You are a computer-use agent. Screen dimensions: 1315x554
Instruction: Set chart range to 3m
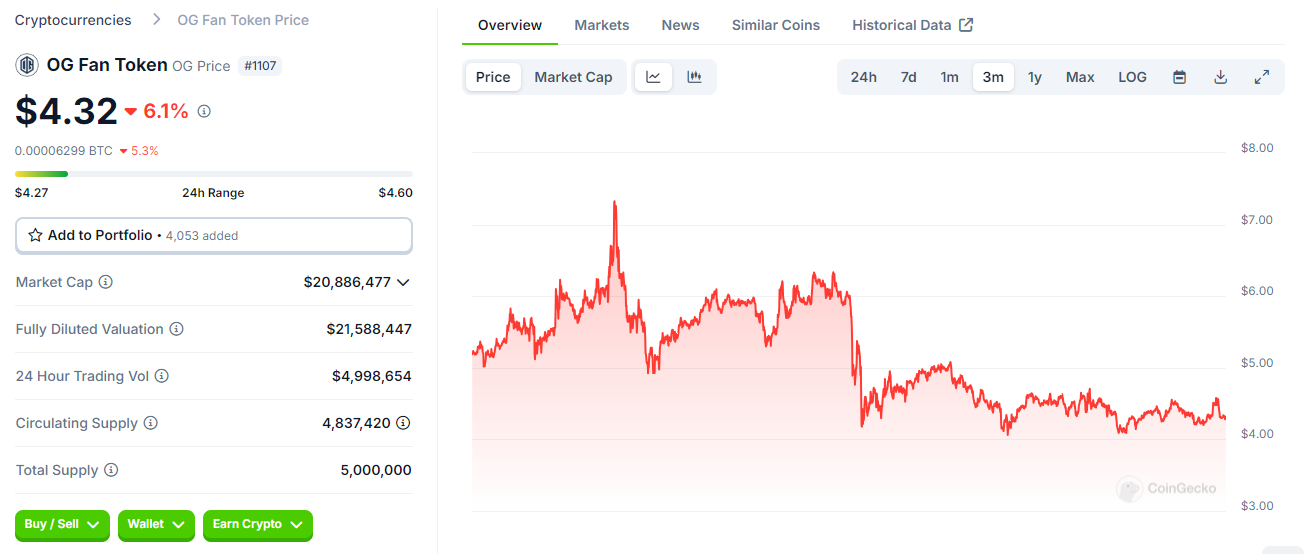tap(993, 77)
